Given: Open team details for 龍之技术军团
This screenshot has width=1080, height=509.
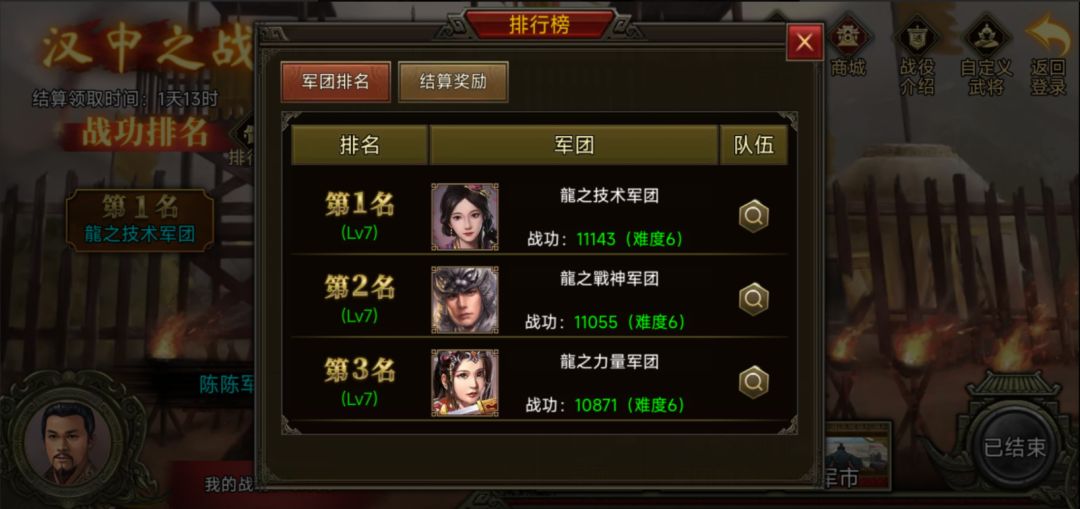Looking at the screenshot, I should (x=754, y=217).
